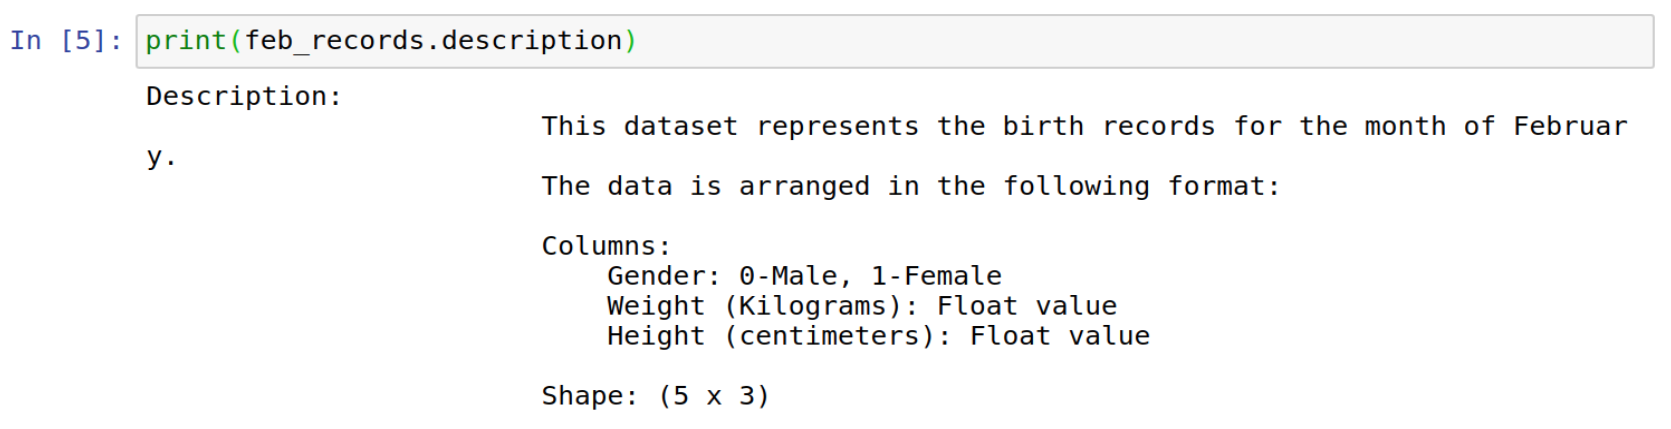Click the 'Height (centimeters)' output text

pos(779,336)
